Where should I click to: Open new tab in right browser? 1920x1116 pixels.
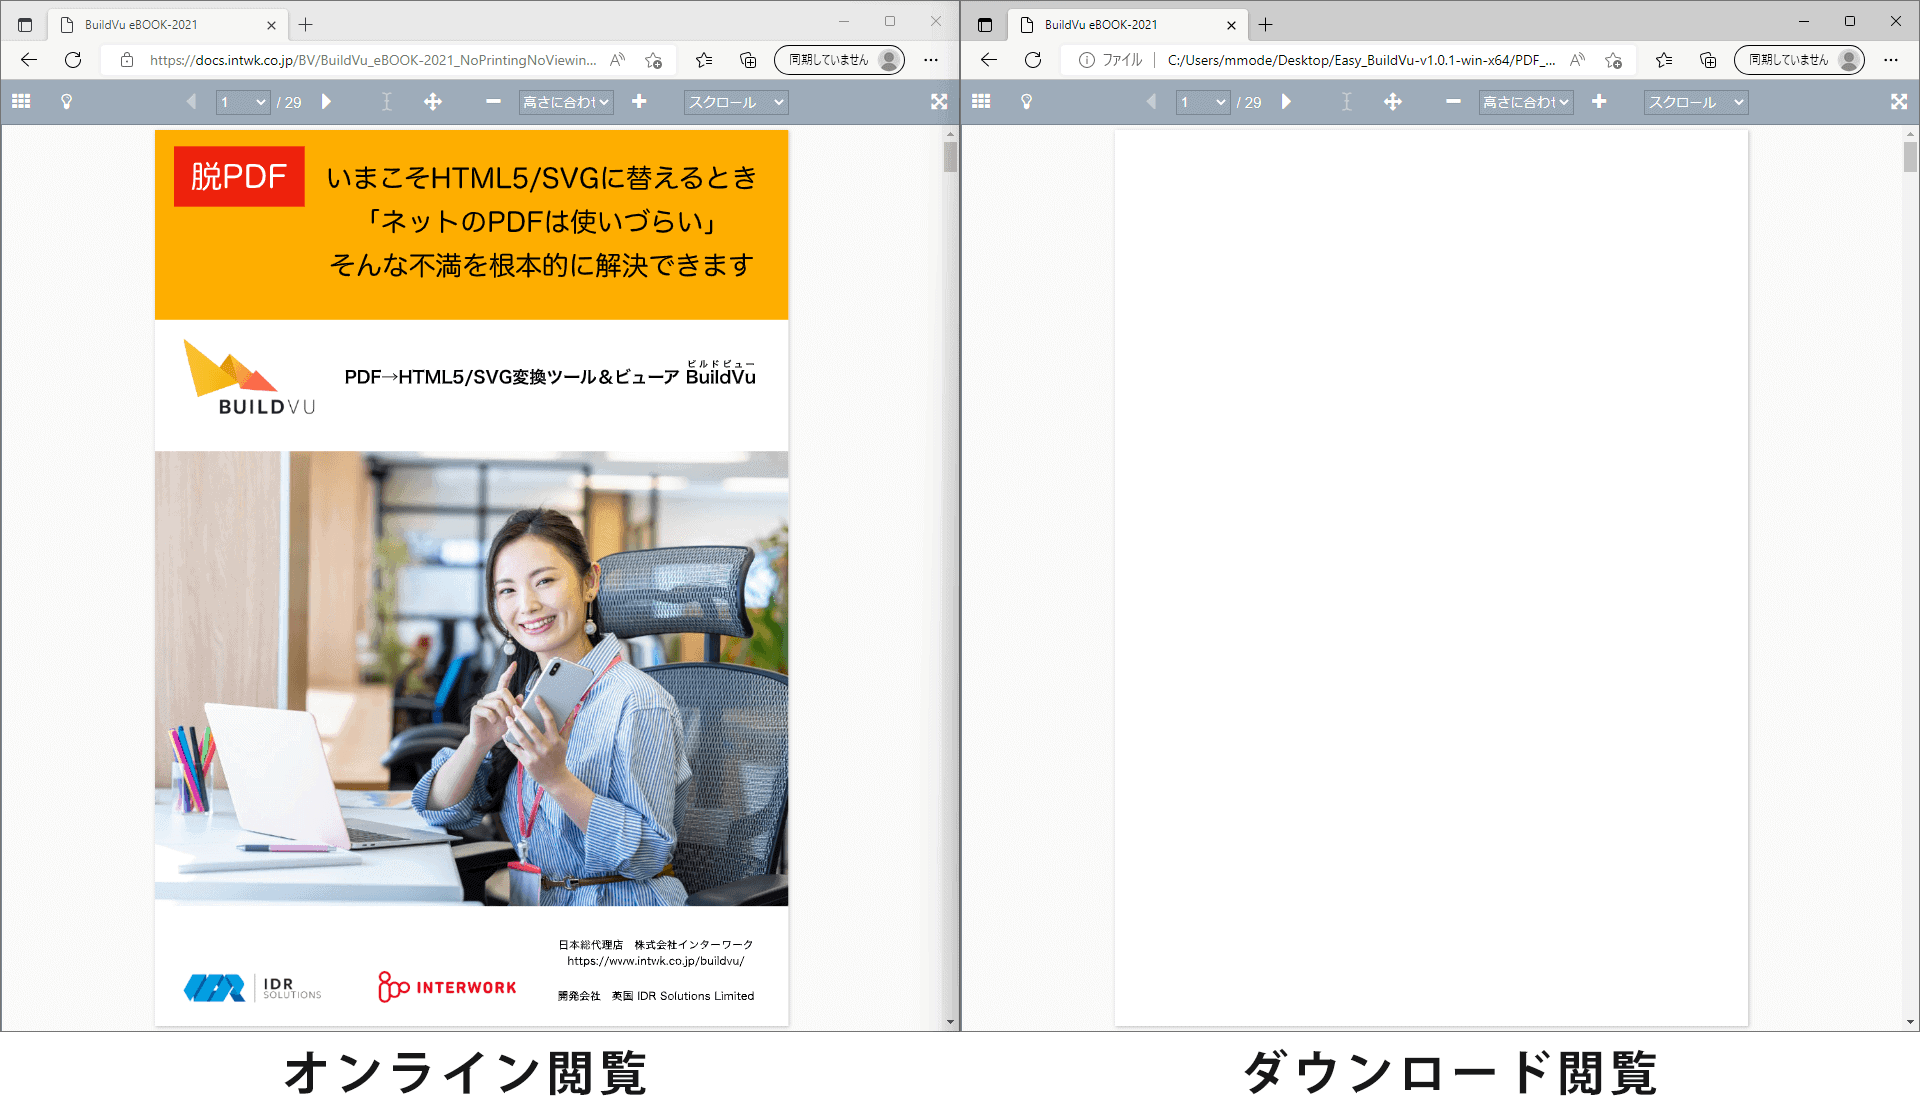(1266, 24)
